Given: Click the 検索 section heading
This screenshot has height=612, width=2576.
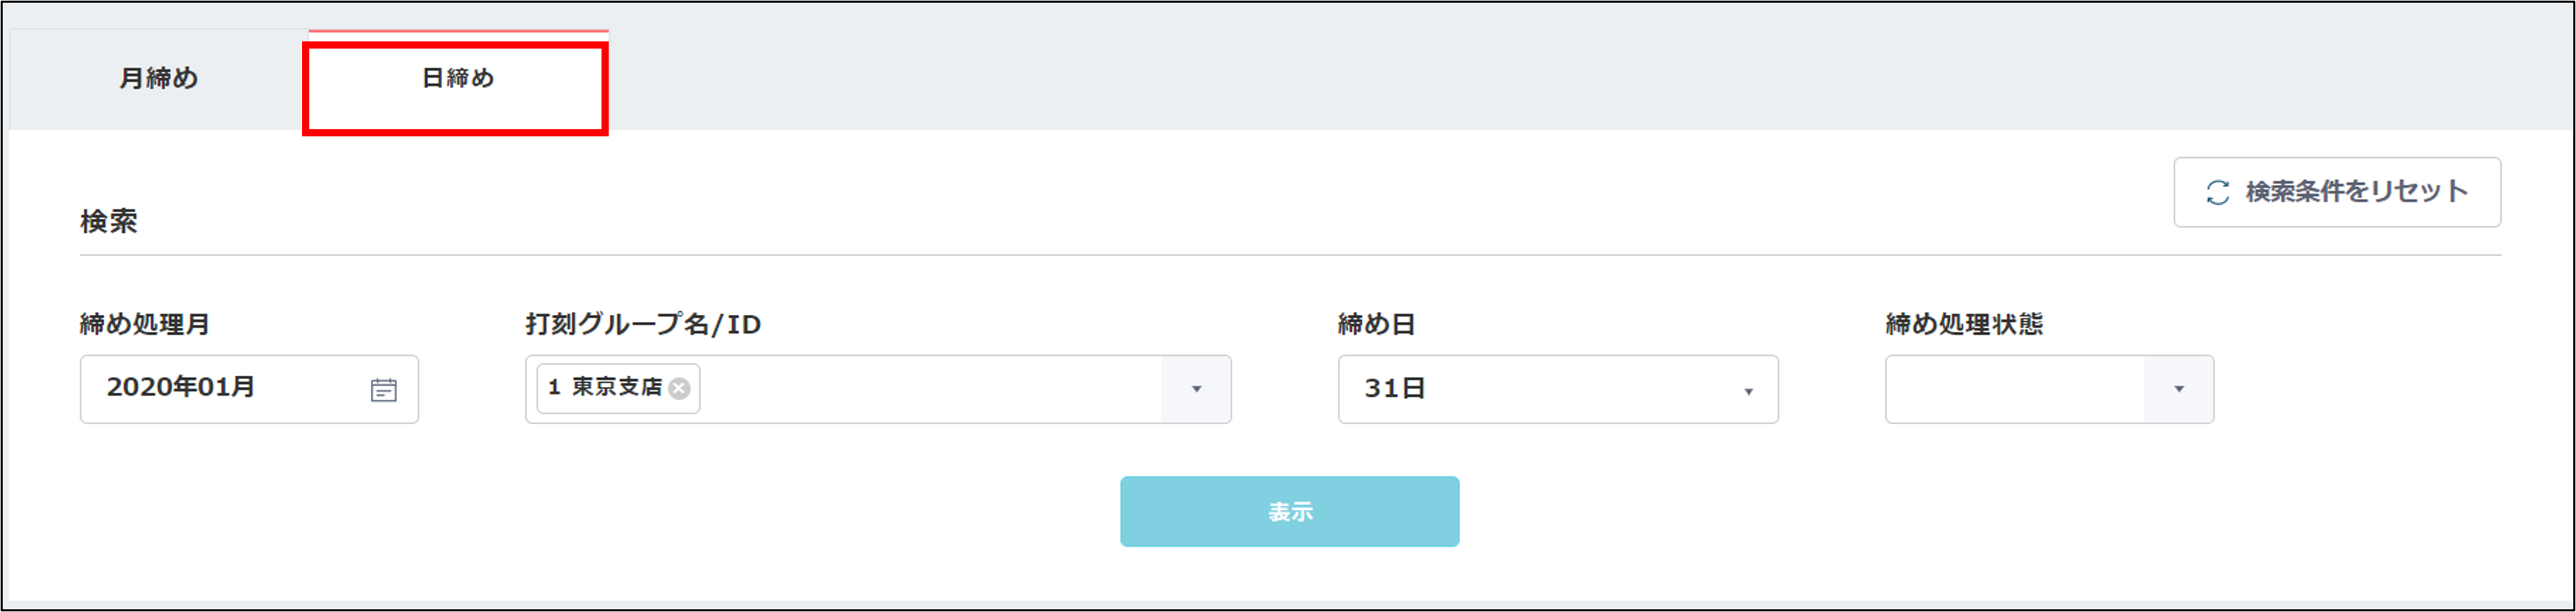Looking at the screenshot, I should (x=109, y=221).
